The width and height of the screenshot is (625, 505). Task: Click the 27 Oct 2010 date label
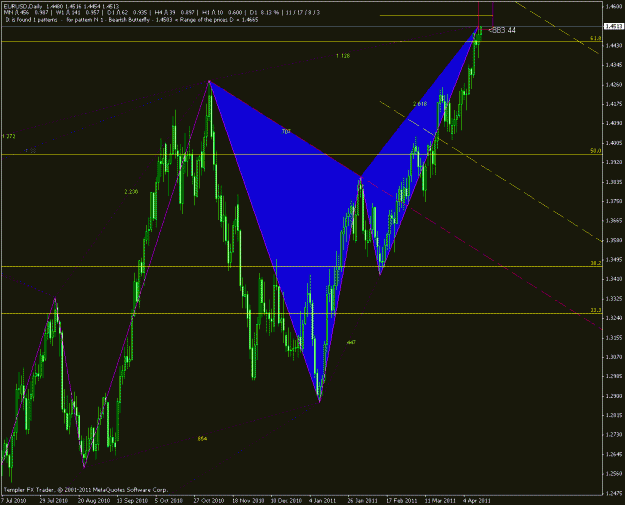pos(209,501)
